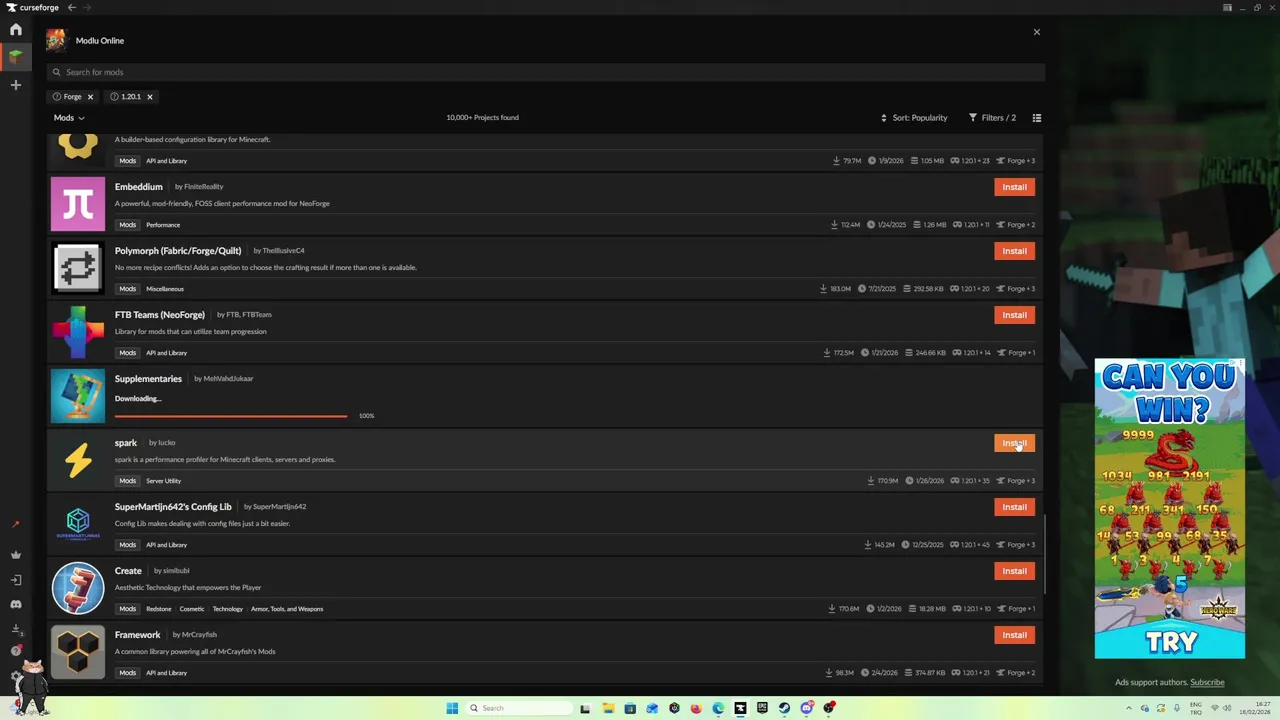Install FTB Teams (NeoForge)
The width and height of the screenshot is (1280, 720).
1014,315
